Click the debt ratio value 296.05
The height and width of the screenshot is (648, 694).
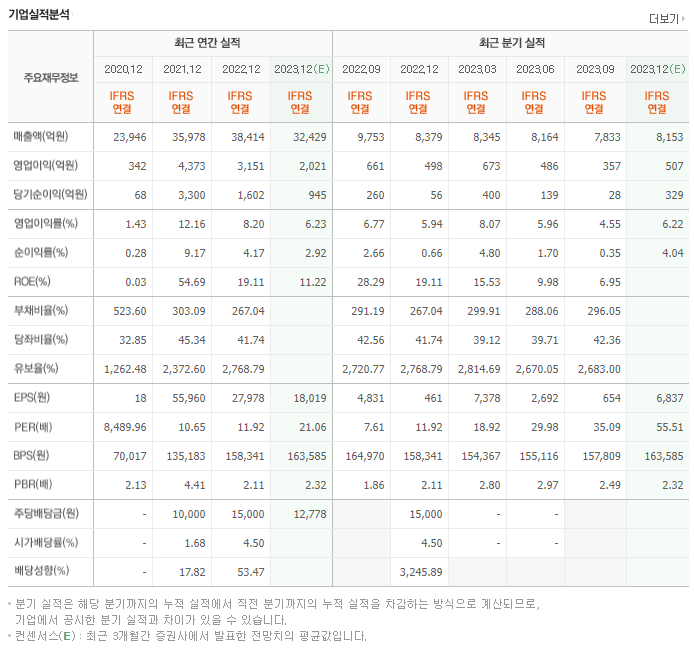(x=604, y=312)
